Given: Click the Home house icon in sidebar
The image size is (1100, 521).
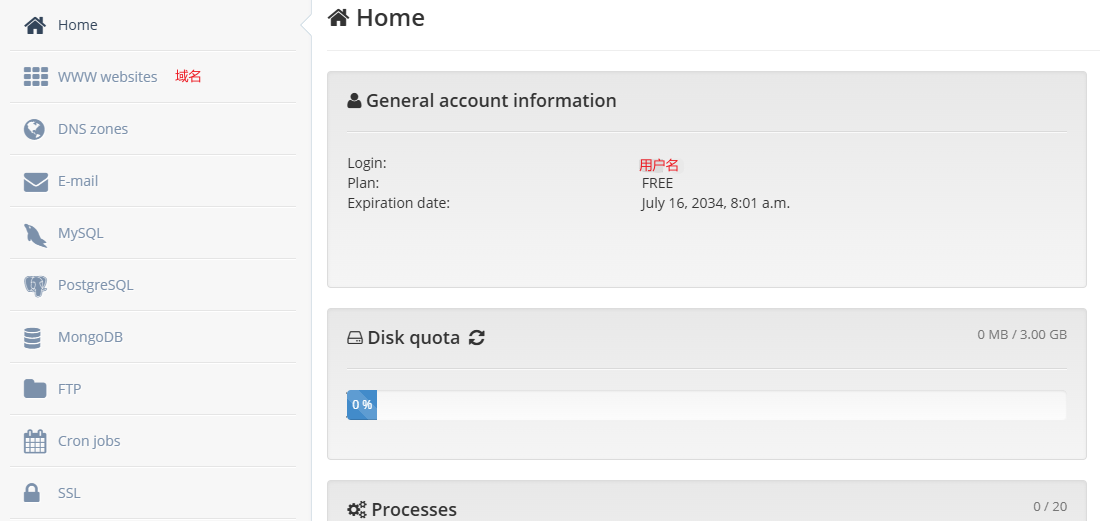Looking at the screenshot, I should pyautogui.click(x=35, y=25).
